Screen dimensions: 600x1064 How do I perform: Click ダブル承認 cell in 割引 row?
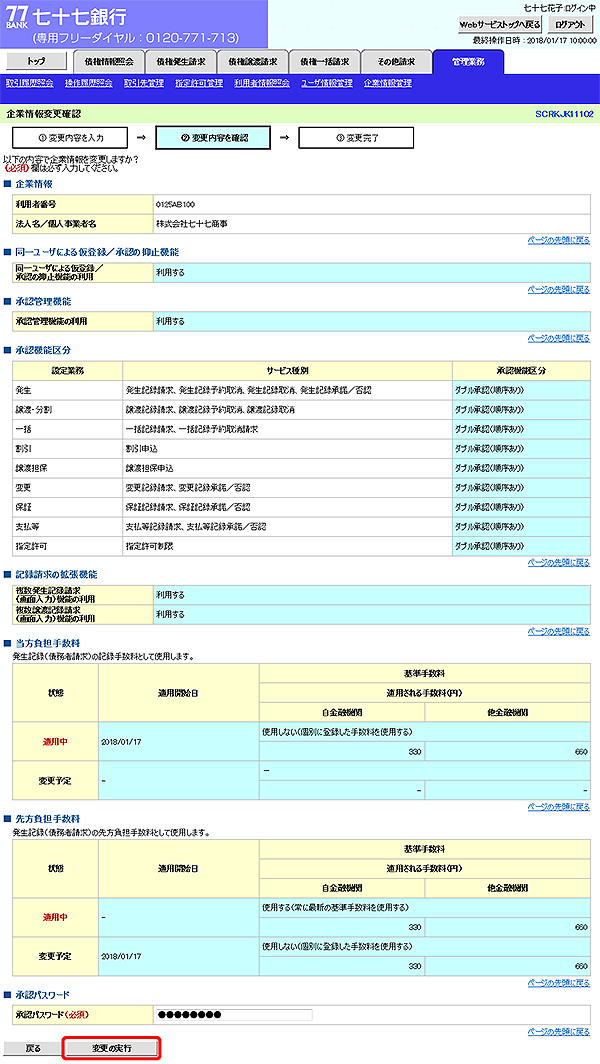[x=521, y=449]
